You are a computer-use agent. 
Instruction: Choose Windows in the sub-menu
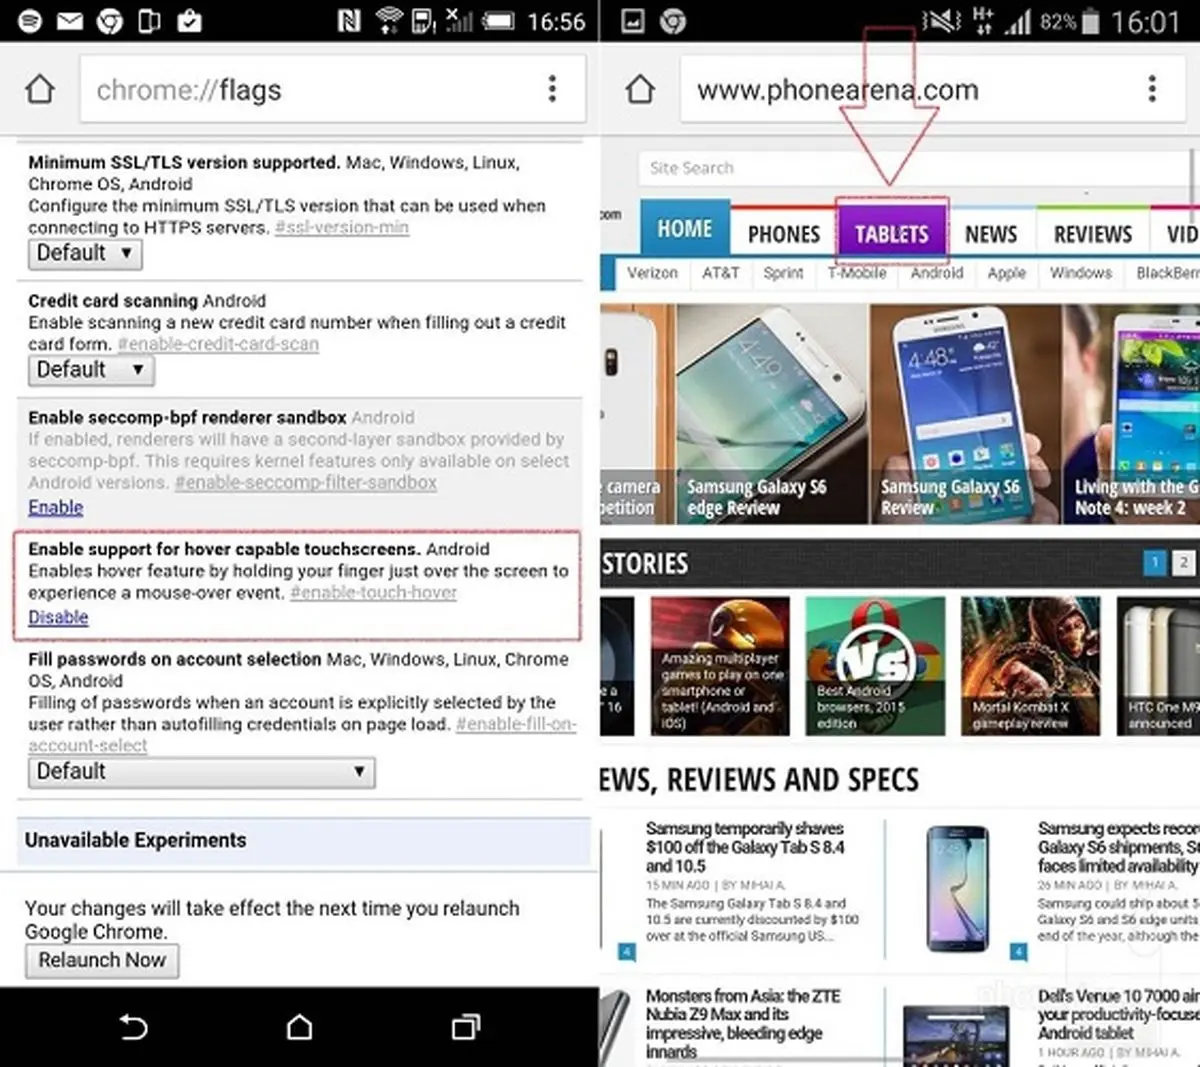1081,273
